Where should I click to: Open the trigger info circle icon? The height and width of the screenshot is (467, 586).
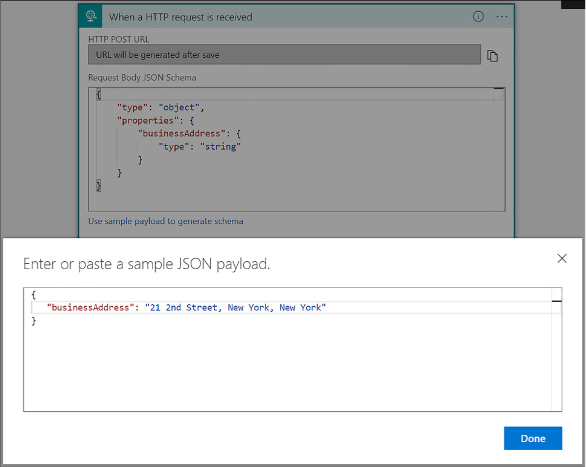click(478, 16)
